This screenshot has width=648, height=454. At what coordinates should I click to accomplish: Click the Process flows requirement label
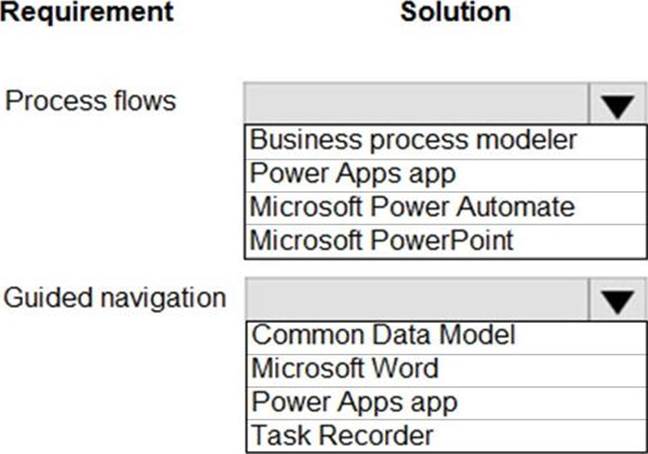[90, 101]
